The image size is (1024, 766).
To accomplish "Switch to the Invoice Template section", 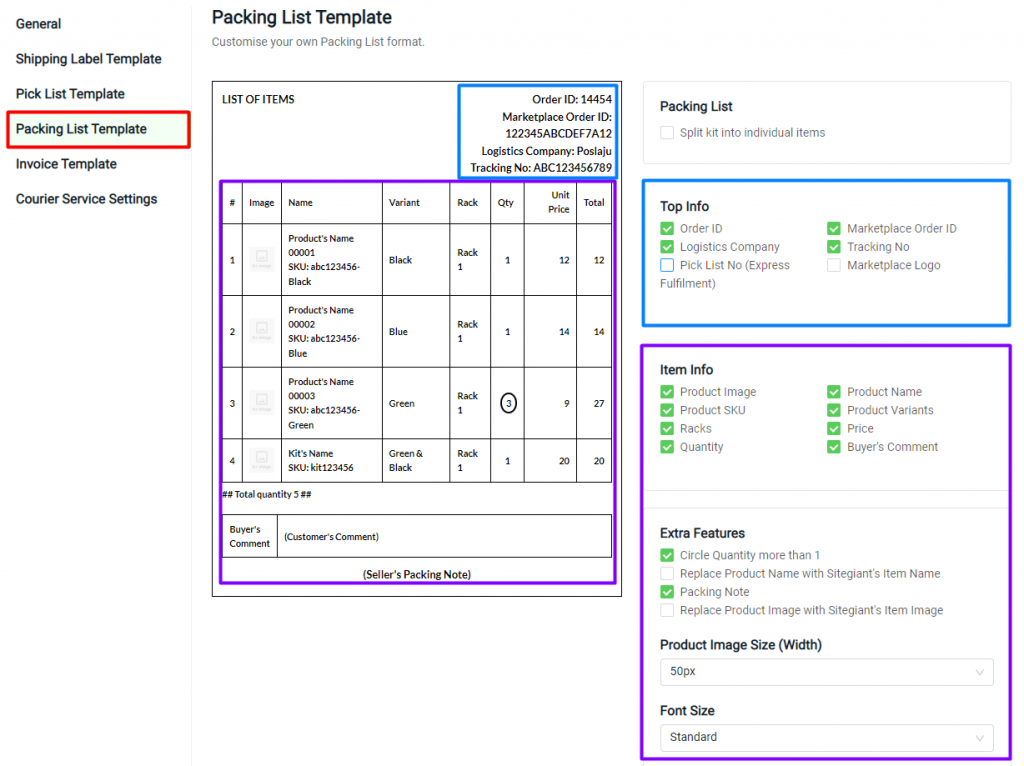I will coord(65,163).
